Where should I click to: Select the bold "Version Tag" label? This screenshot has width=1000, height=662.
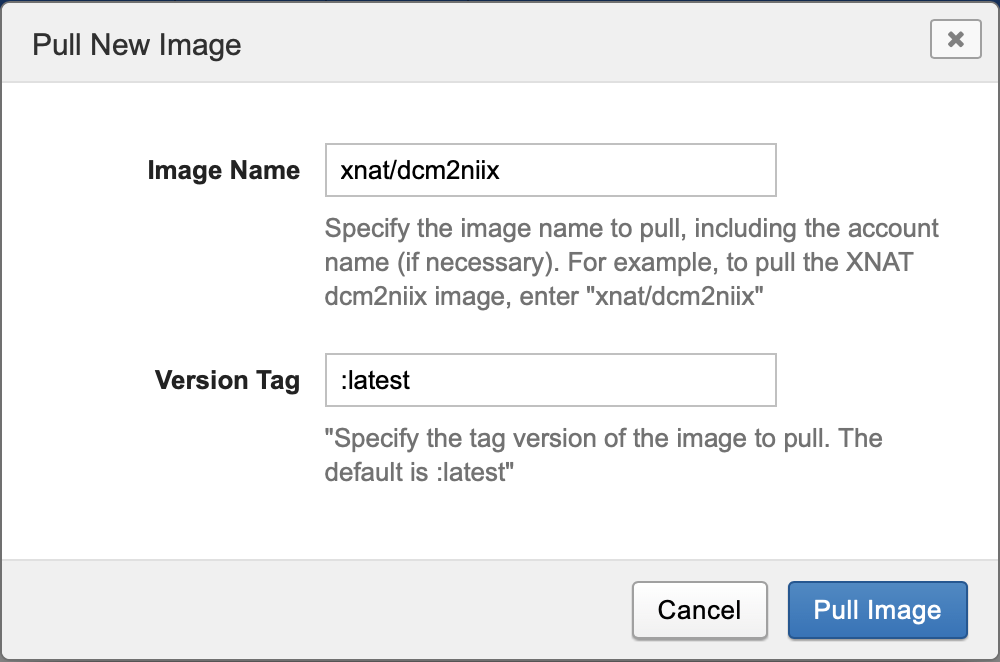[x=227, y=380]
